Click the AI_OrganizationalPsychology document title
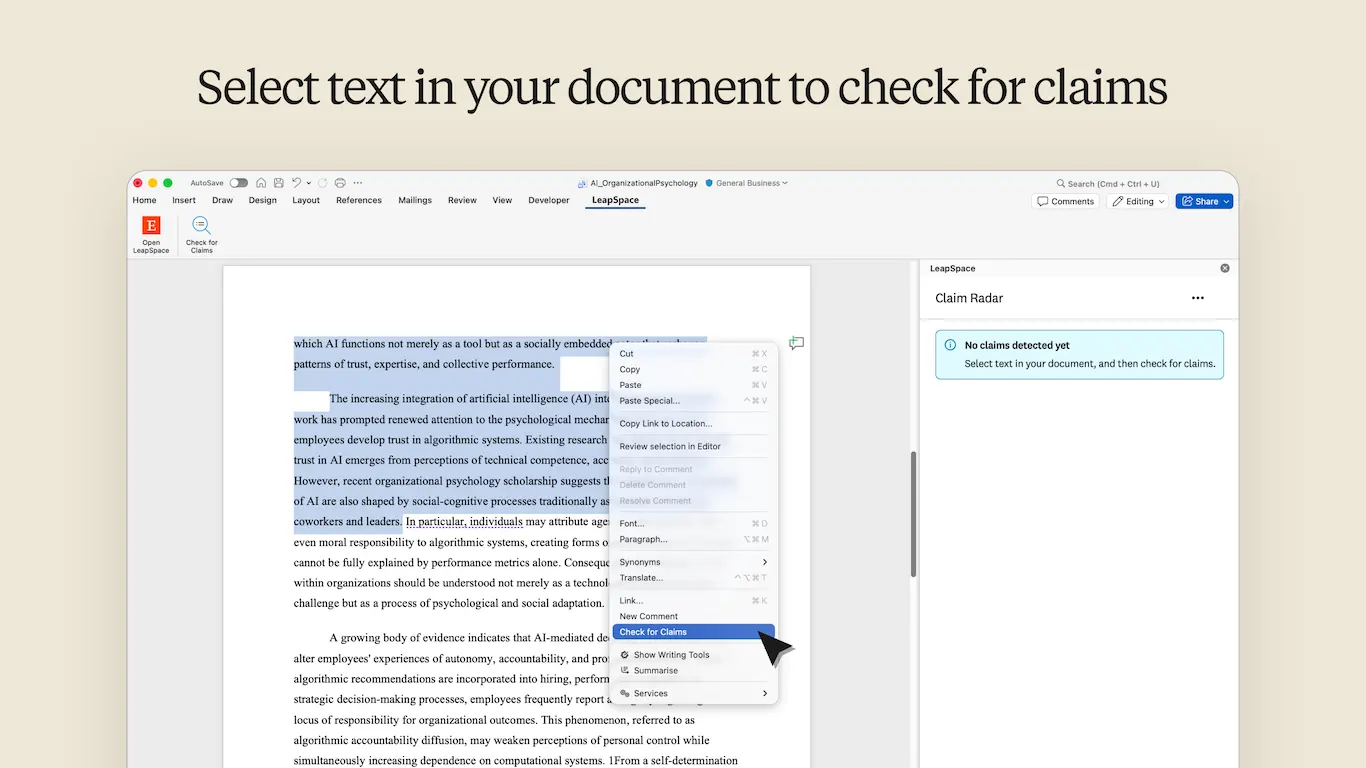Screen dimensions: 1366x768 644,183
